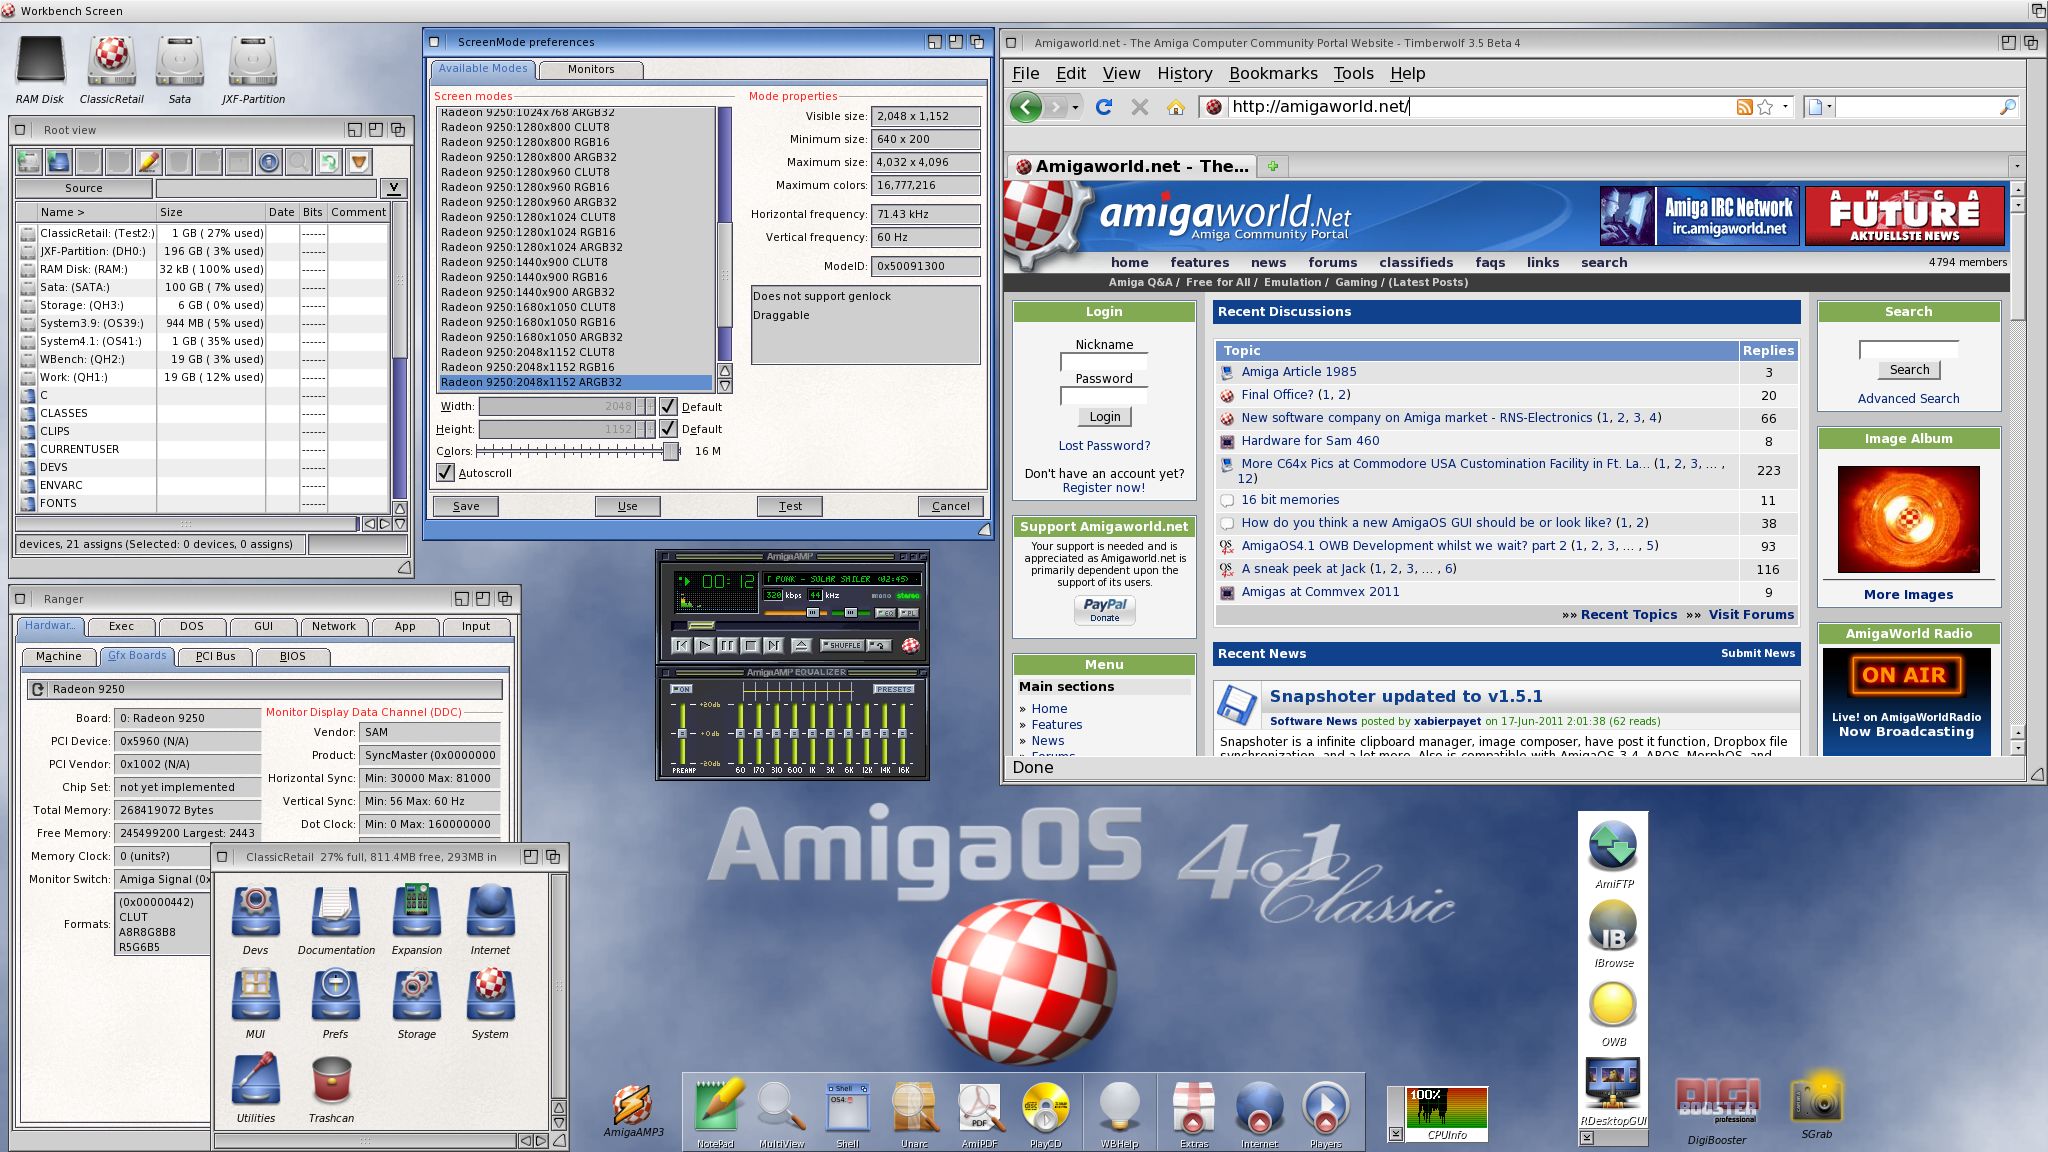This screenshot has width=2048, height=1152.
Task: Click the RSS feed icon in address bar
Action: [1744, 107]
